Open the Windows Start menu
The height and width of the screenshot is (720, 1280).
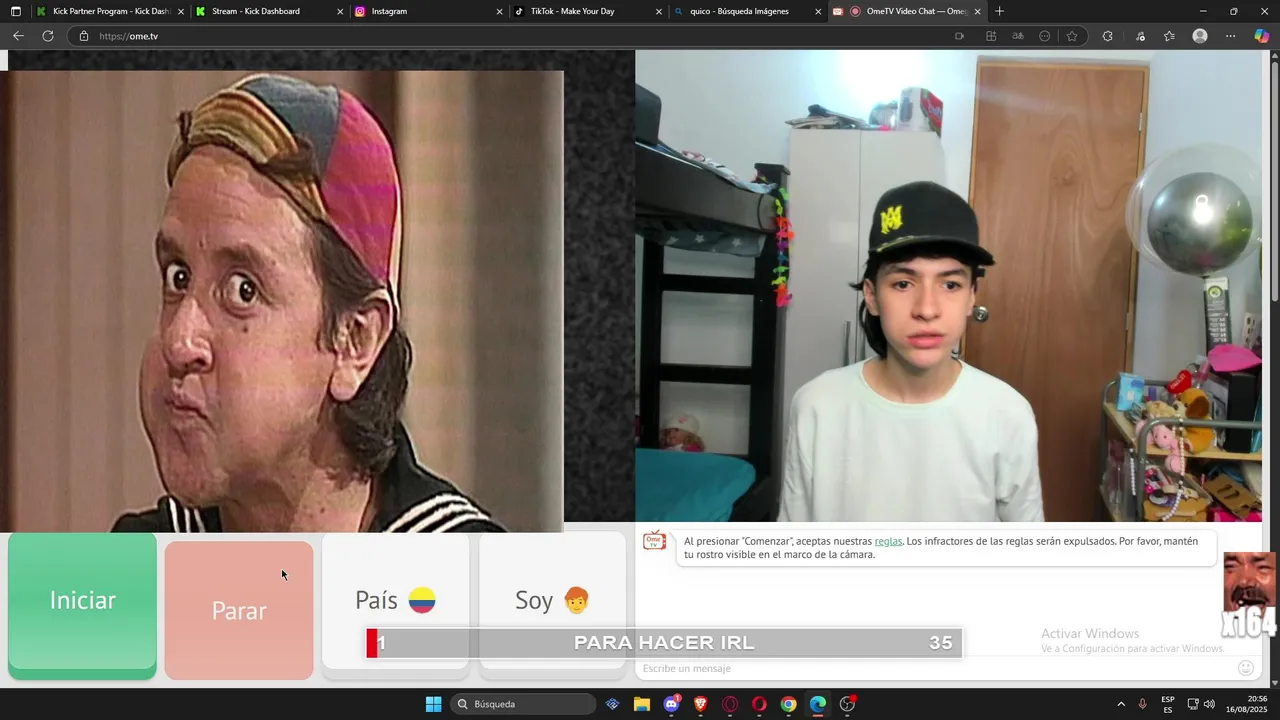coord(433,704)
